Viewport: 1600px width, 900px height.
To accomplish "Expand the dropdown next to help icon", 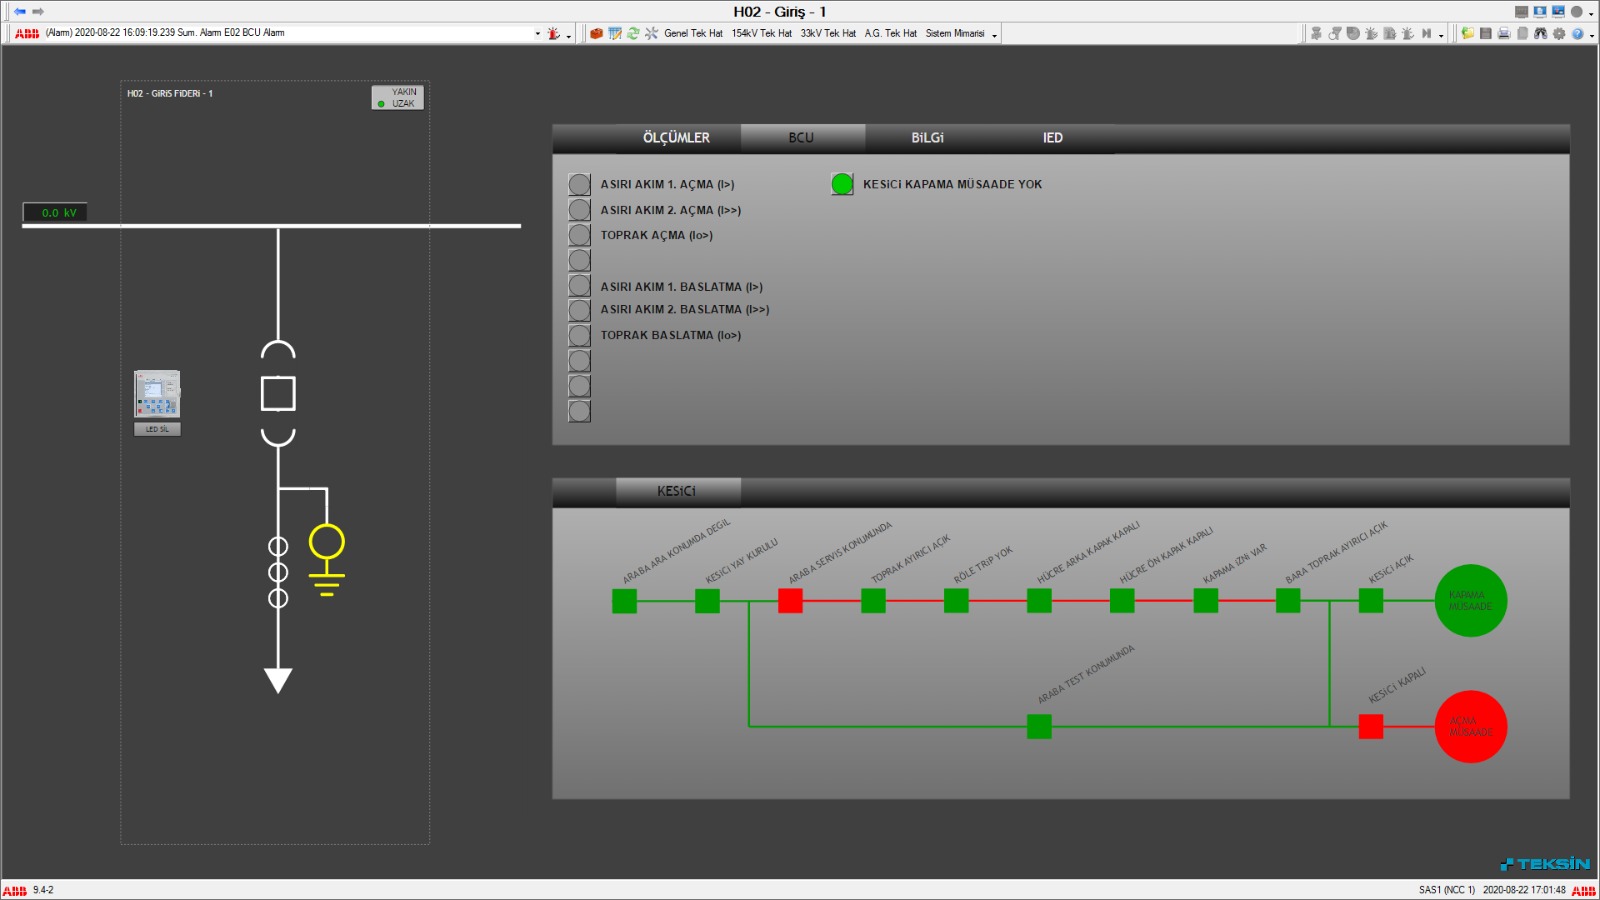I will click(x=1591, y=35).
